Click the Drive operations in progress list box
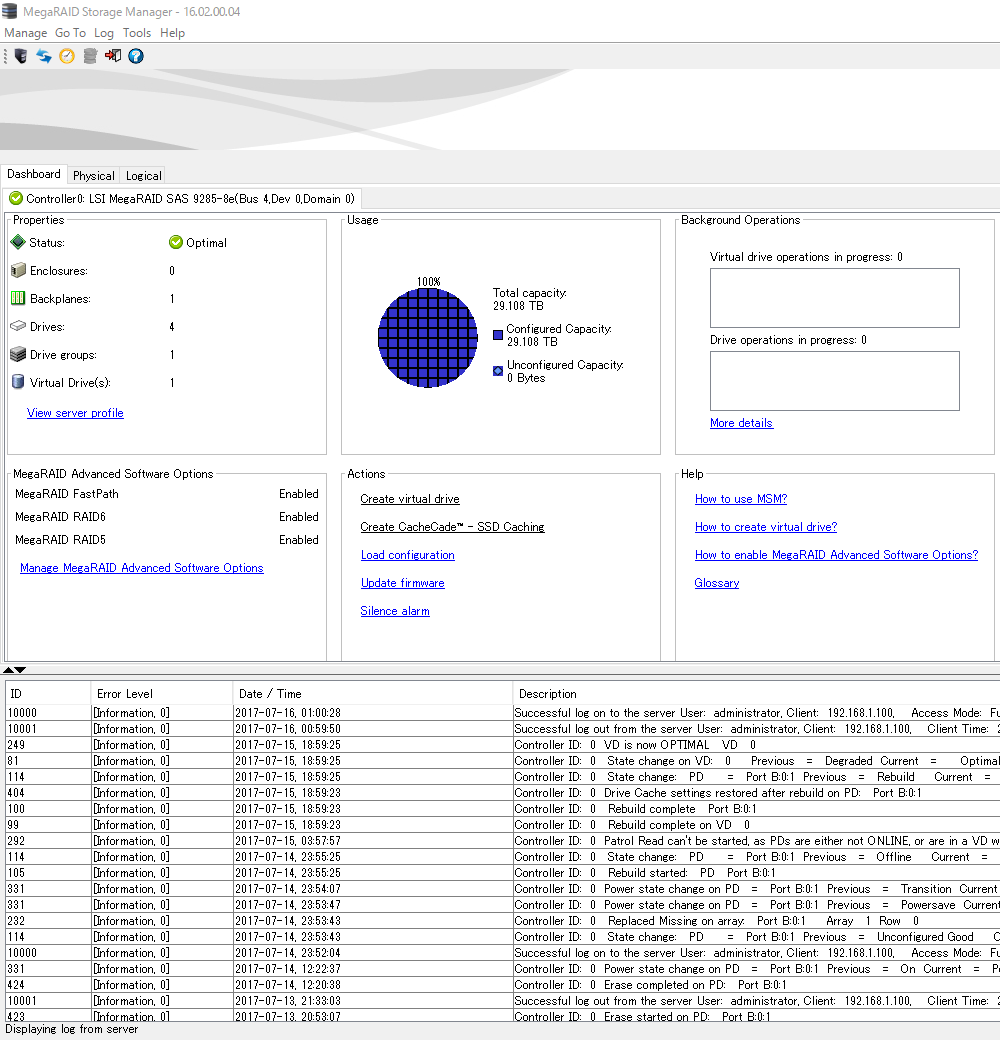Viewport: 1000px width, 1040px height. coord(834,381)
